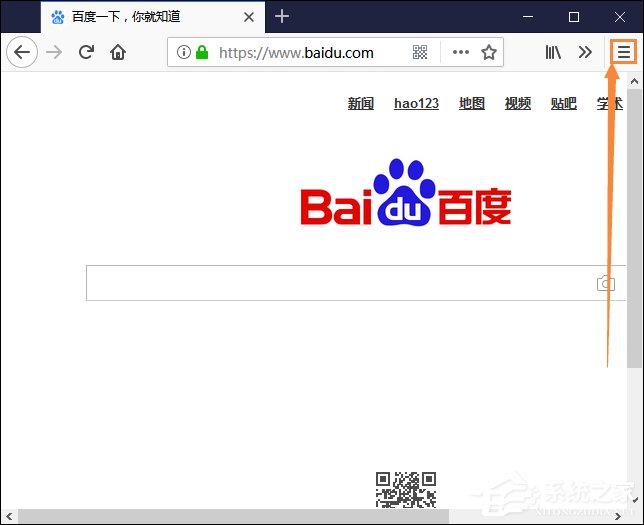Image resolution: width=644 pixels, height=525 pixels.
Task: Click the green padlock security icon
Action: (202, 52)
